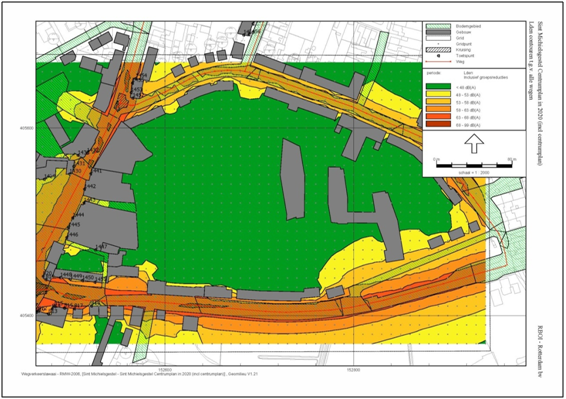Click the Toetspunt dot legend symbol

tap(438, 56)
